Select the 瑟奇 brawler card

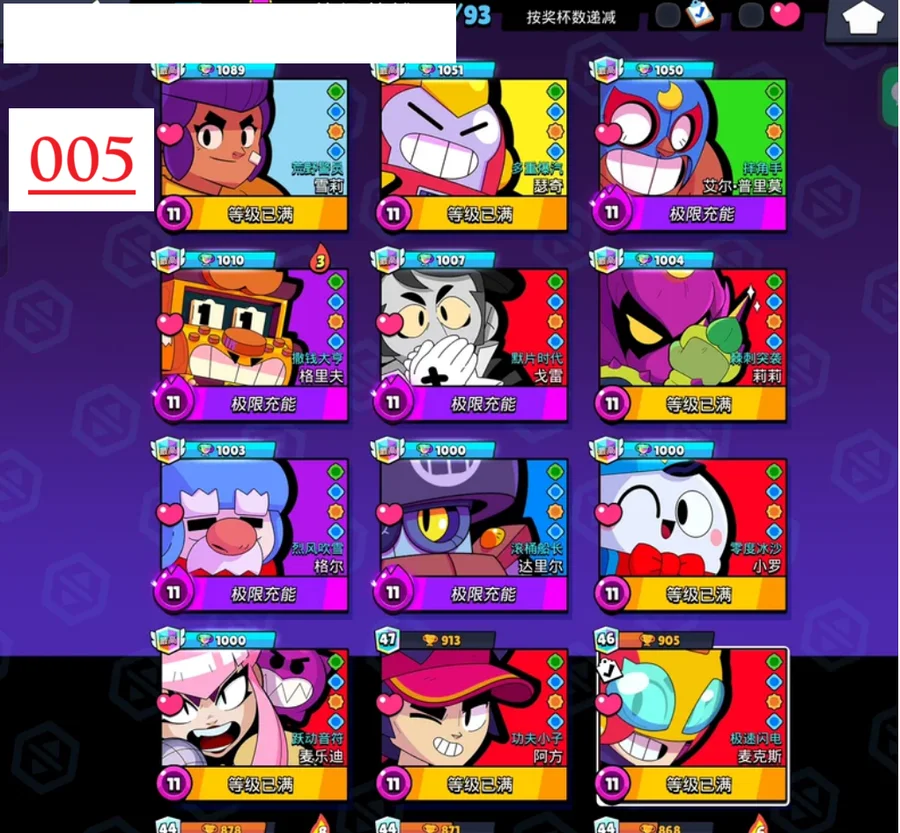[x=474, y=148]
